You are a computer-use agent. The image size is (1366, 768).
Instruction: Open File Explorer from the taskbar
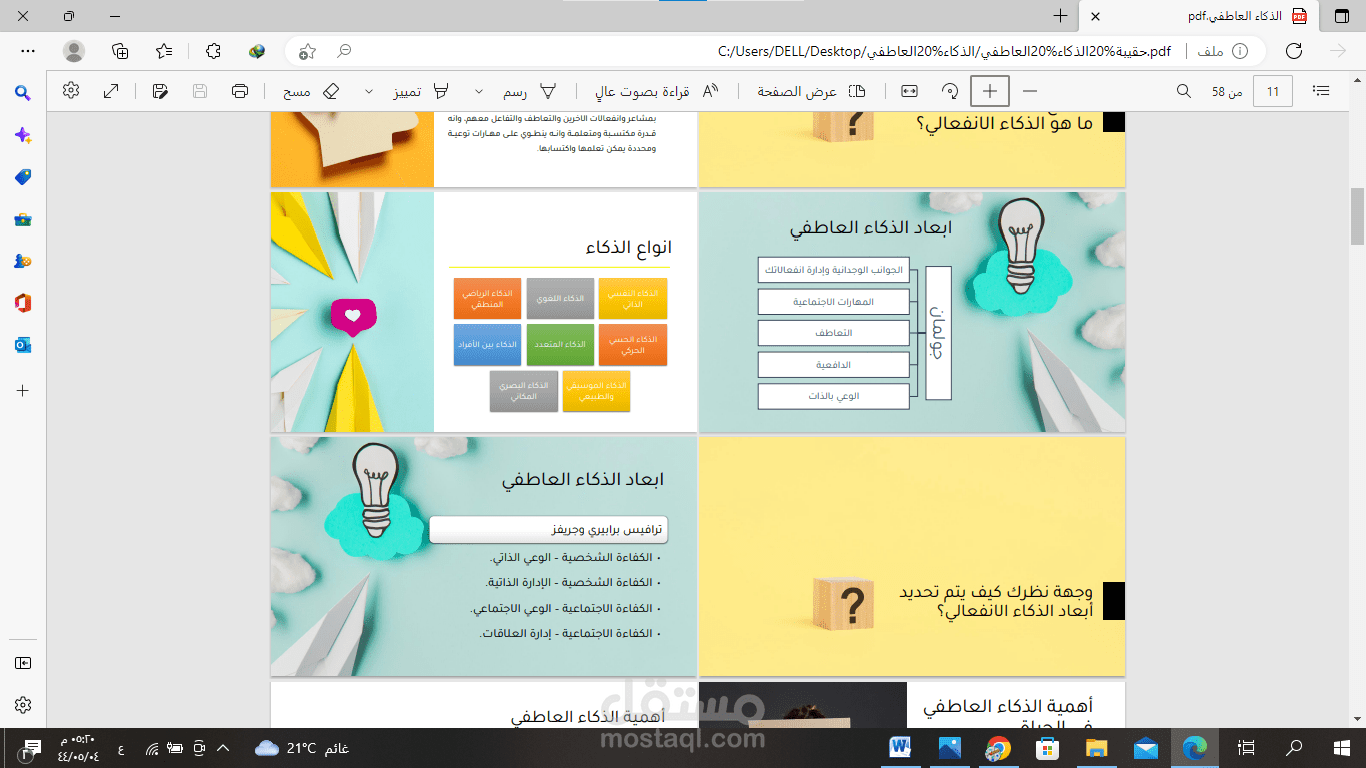pyautogui.click(x=1096, y=747)
